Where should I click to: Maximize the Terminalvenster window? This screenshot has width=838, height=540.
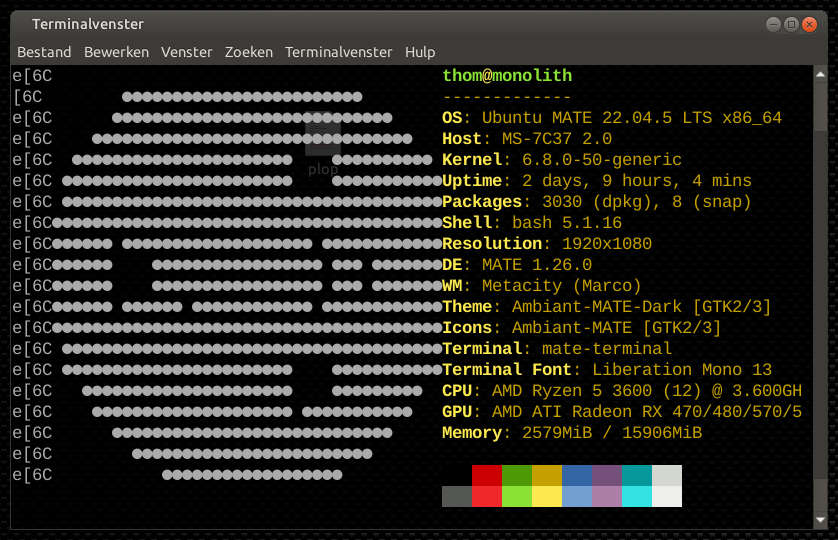click(x=791, y=24)
